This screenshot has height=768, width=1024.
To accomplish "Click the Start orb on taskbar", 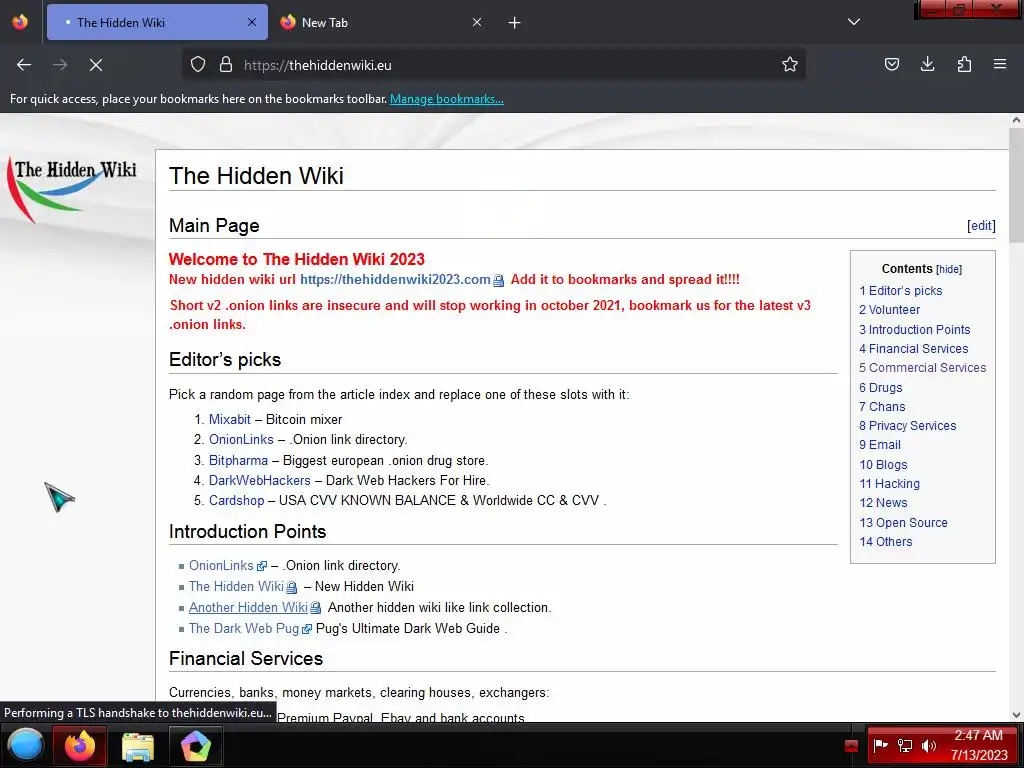I will point(25,745).
